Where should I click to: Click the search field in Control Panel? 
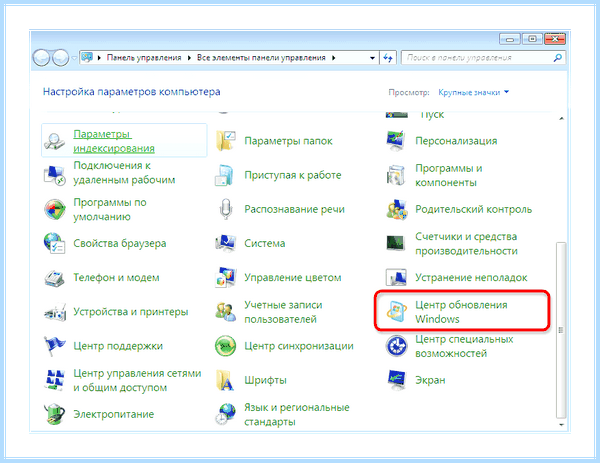(483, 58)
